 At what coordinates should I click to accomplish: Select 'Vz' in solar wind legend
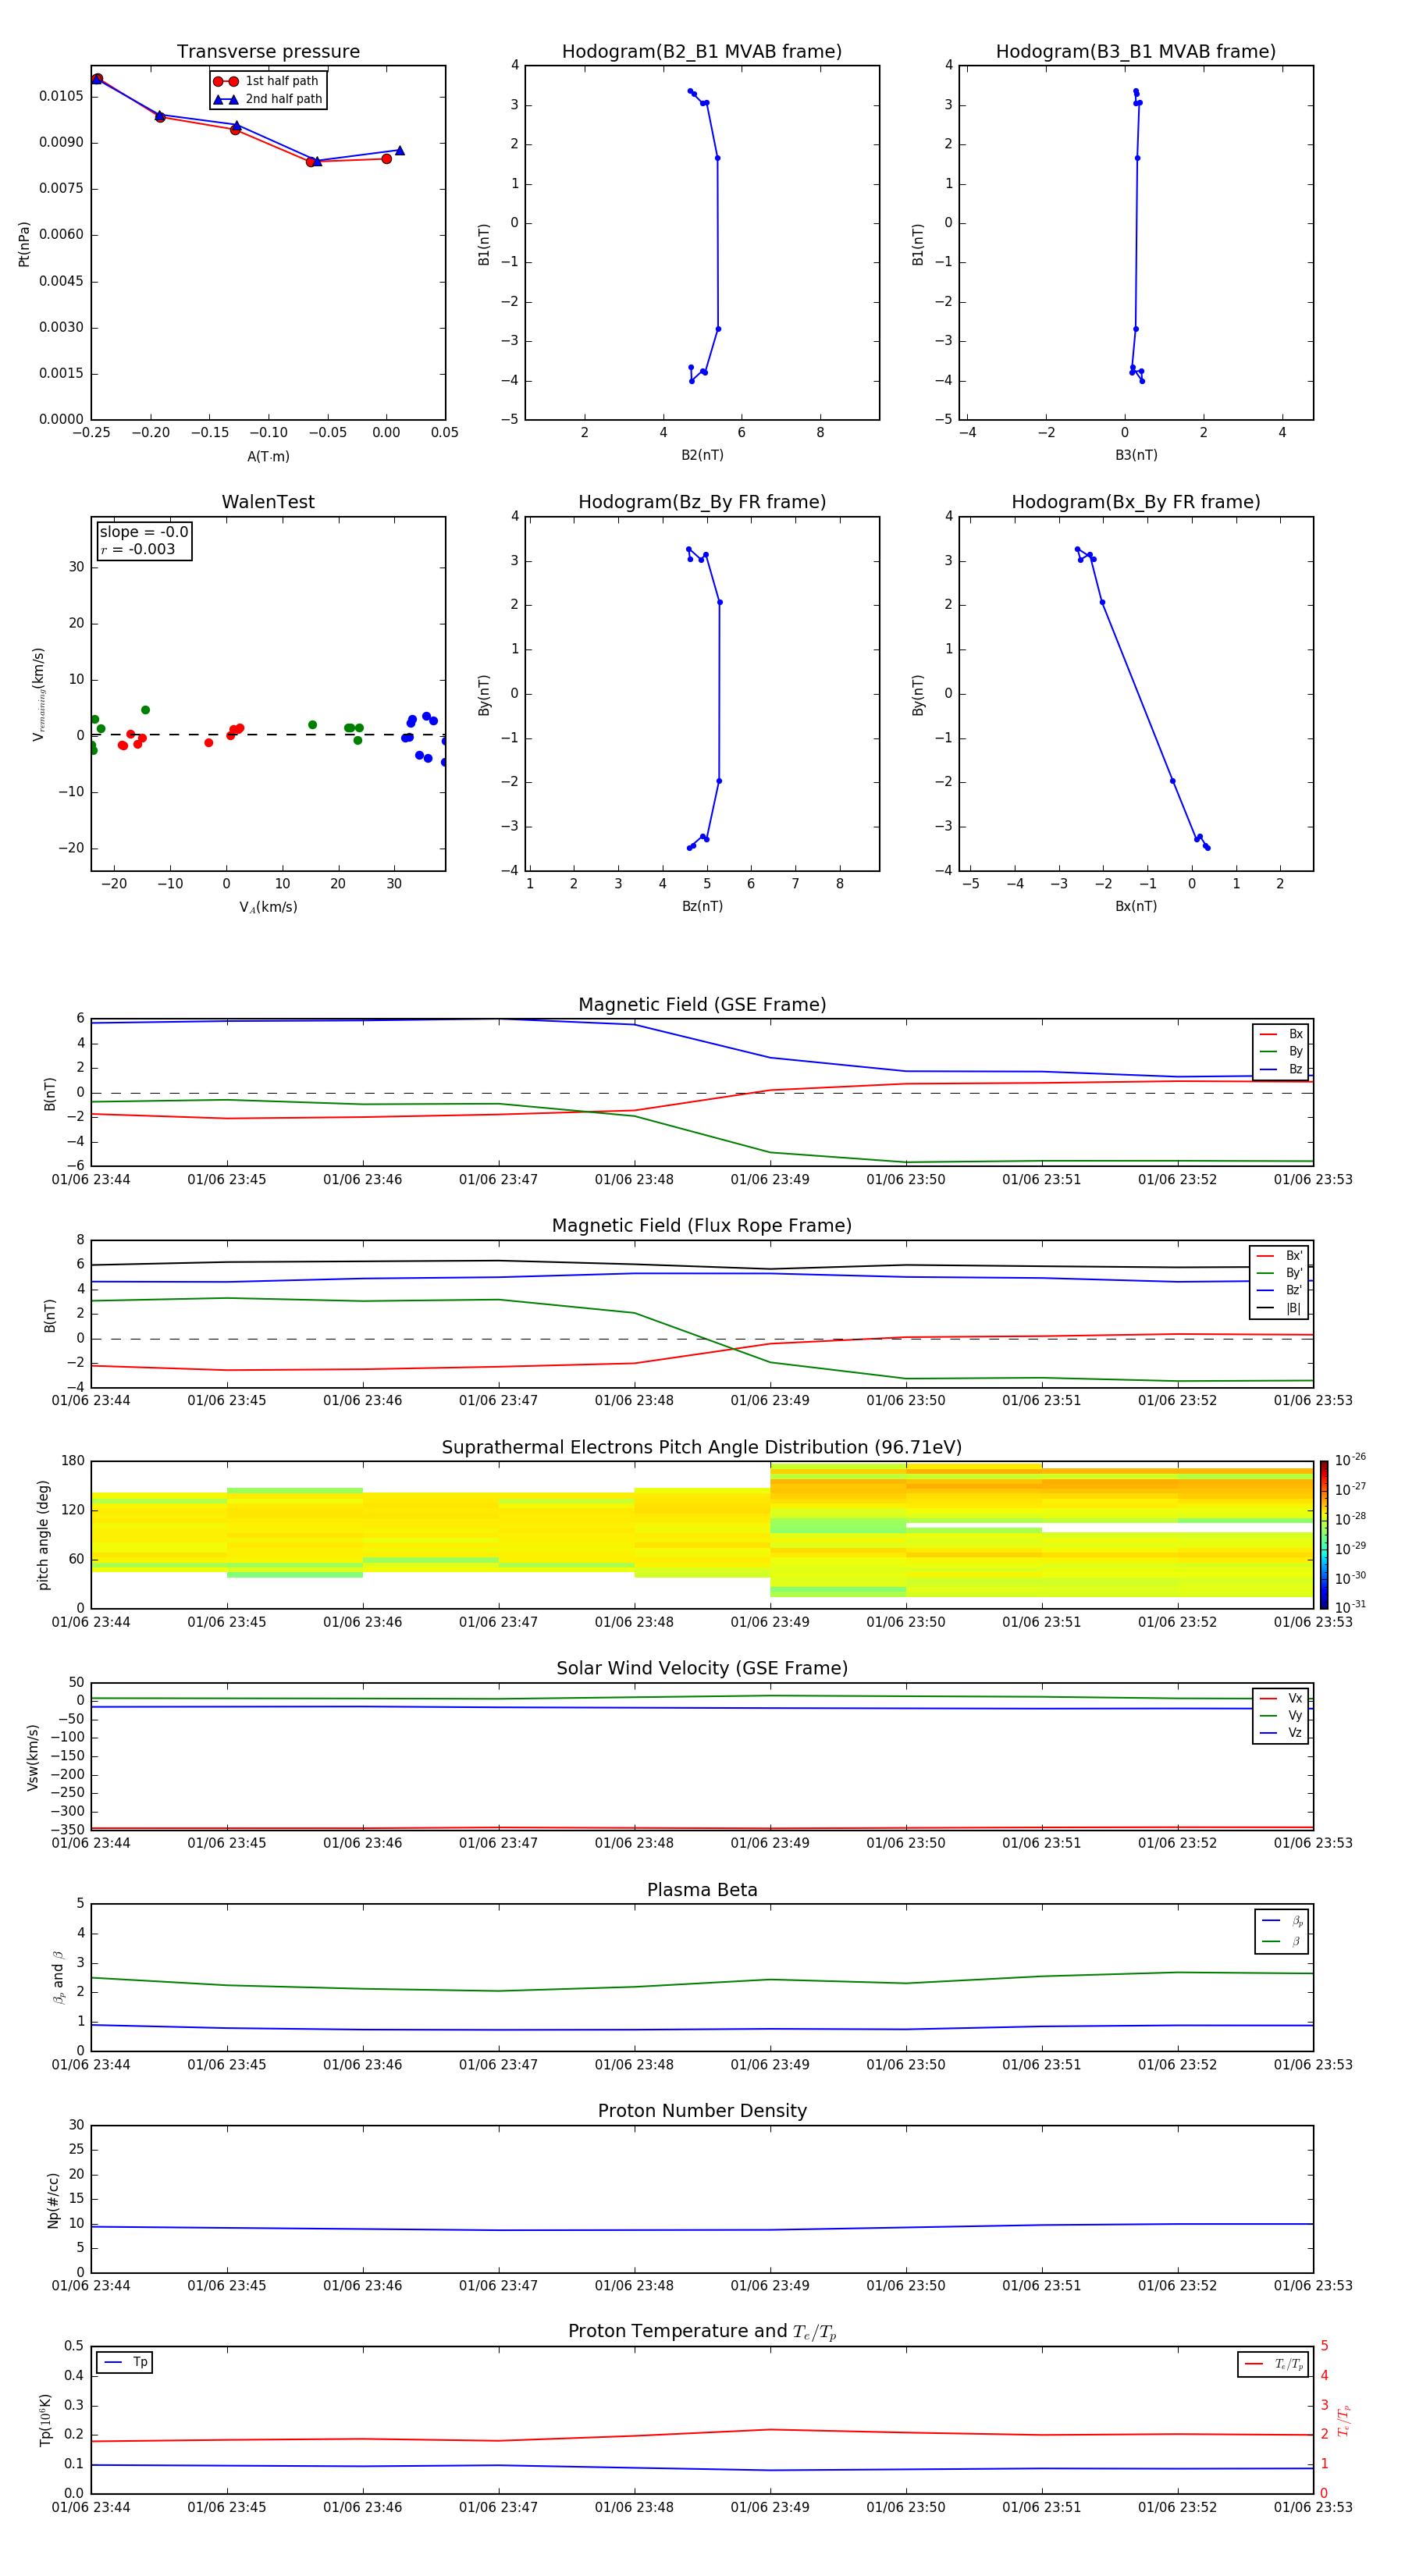(1281, 1733)
